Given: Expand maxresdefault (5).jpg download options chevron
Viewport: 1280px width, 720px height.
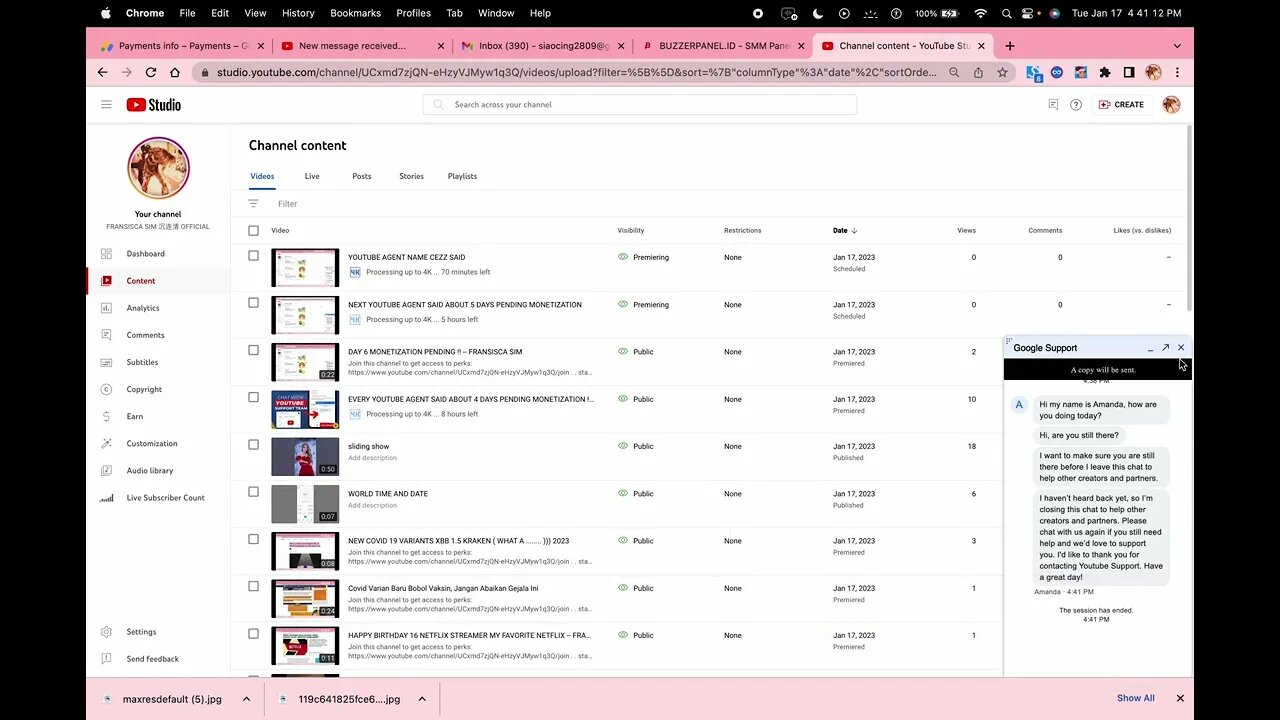Looking at the screenshot, I should click(246, 699).
